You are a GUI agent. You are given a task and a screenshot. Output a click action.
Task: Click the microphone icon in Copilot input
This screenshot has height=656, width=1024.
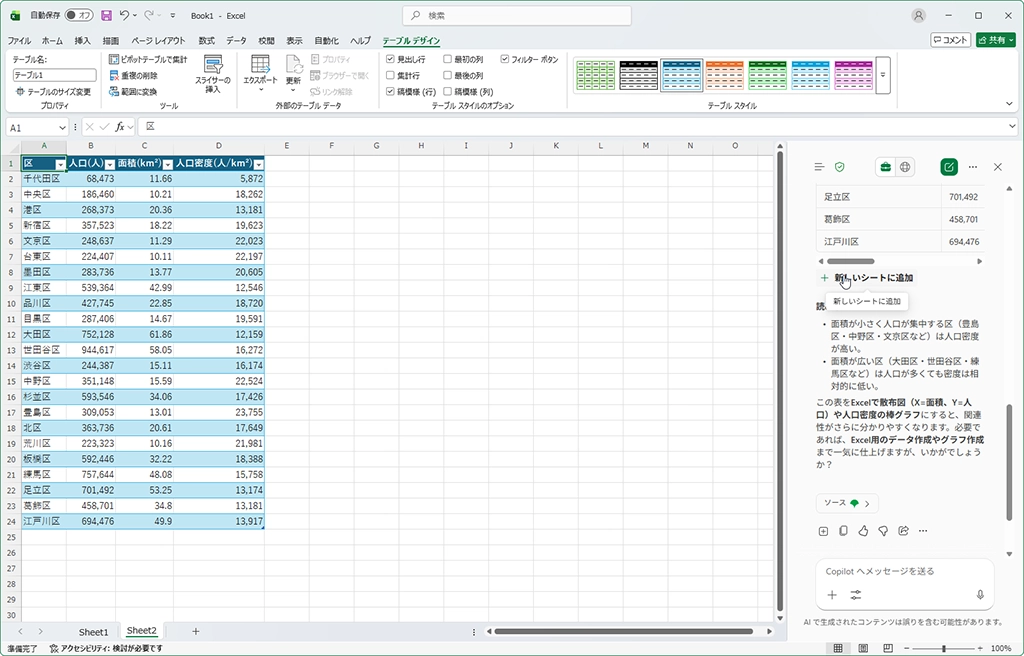(x=979, y=595)
